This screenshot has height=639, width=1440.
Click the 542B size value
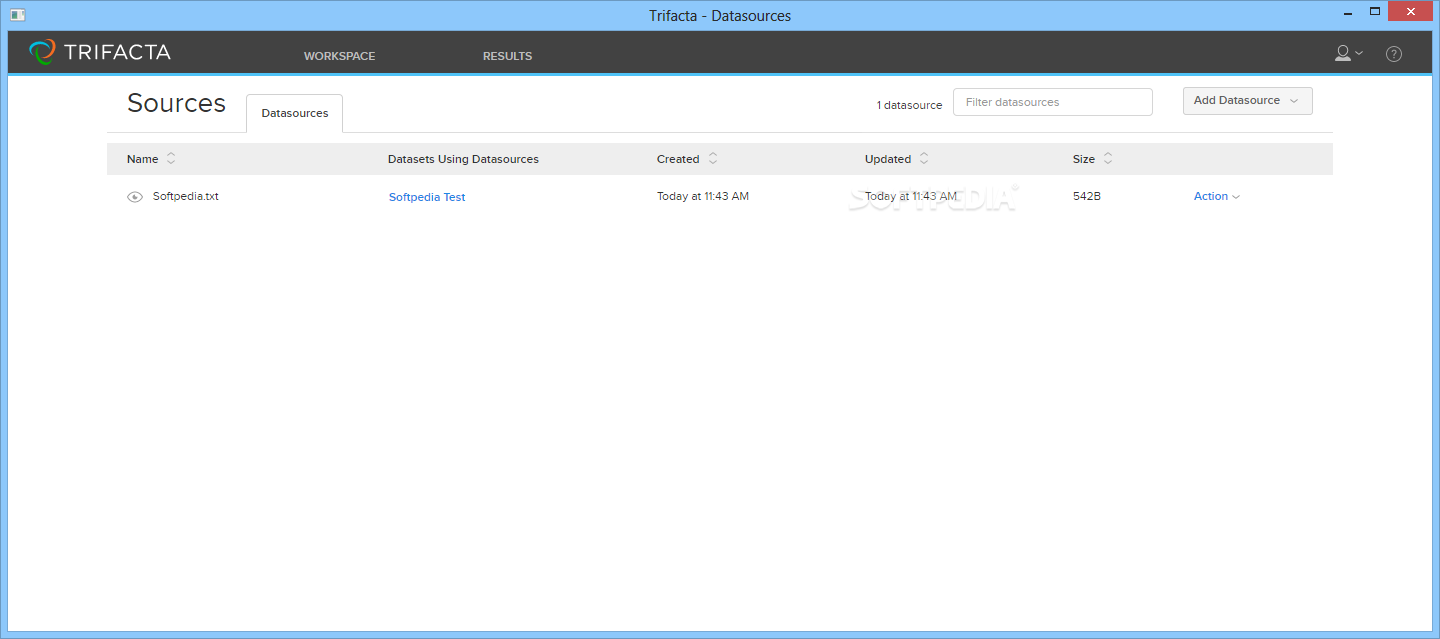[x=1087, y=196]
